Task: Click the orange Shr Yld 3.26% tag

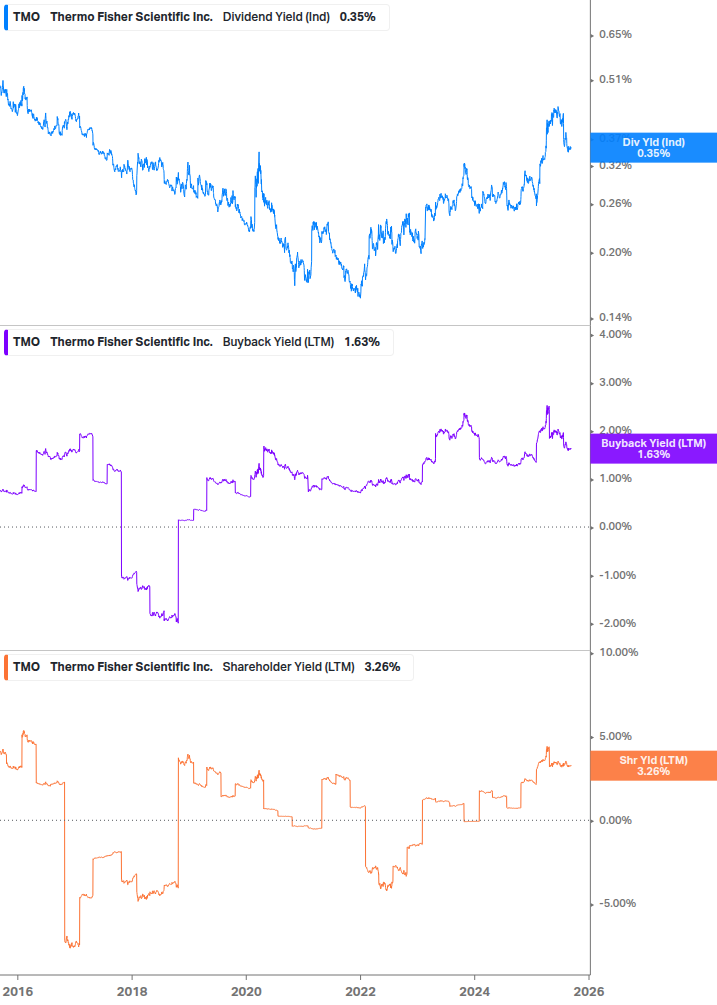Action: tap(653, 765)
